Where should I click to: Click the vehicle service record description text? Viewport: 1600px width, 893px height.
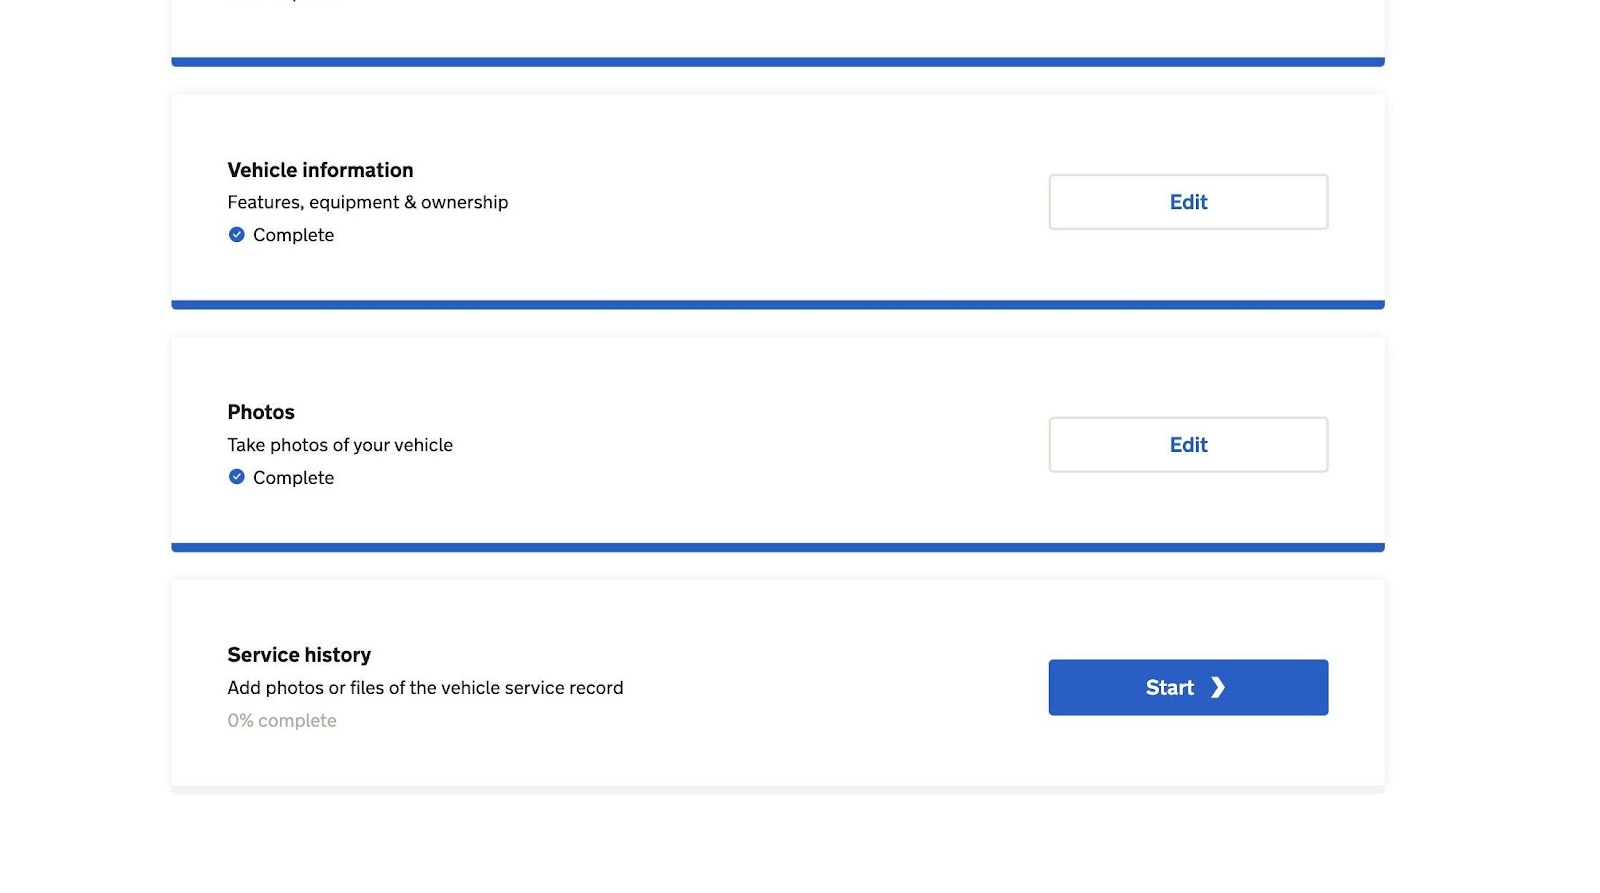(425, 688)
